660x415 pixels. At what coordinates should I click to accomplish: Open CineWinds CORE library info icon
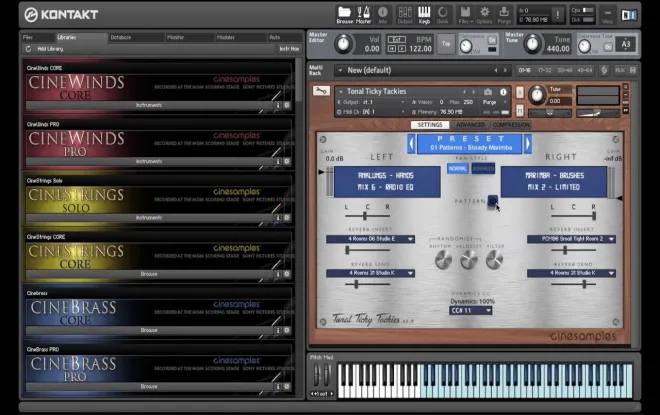278,105
